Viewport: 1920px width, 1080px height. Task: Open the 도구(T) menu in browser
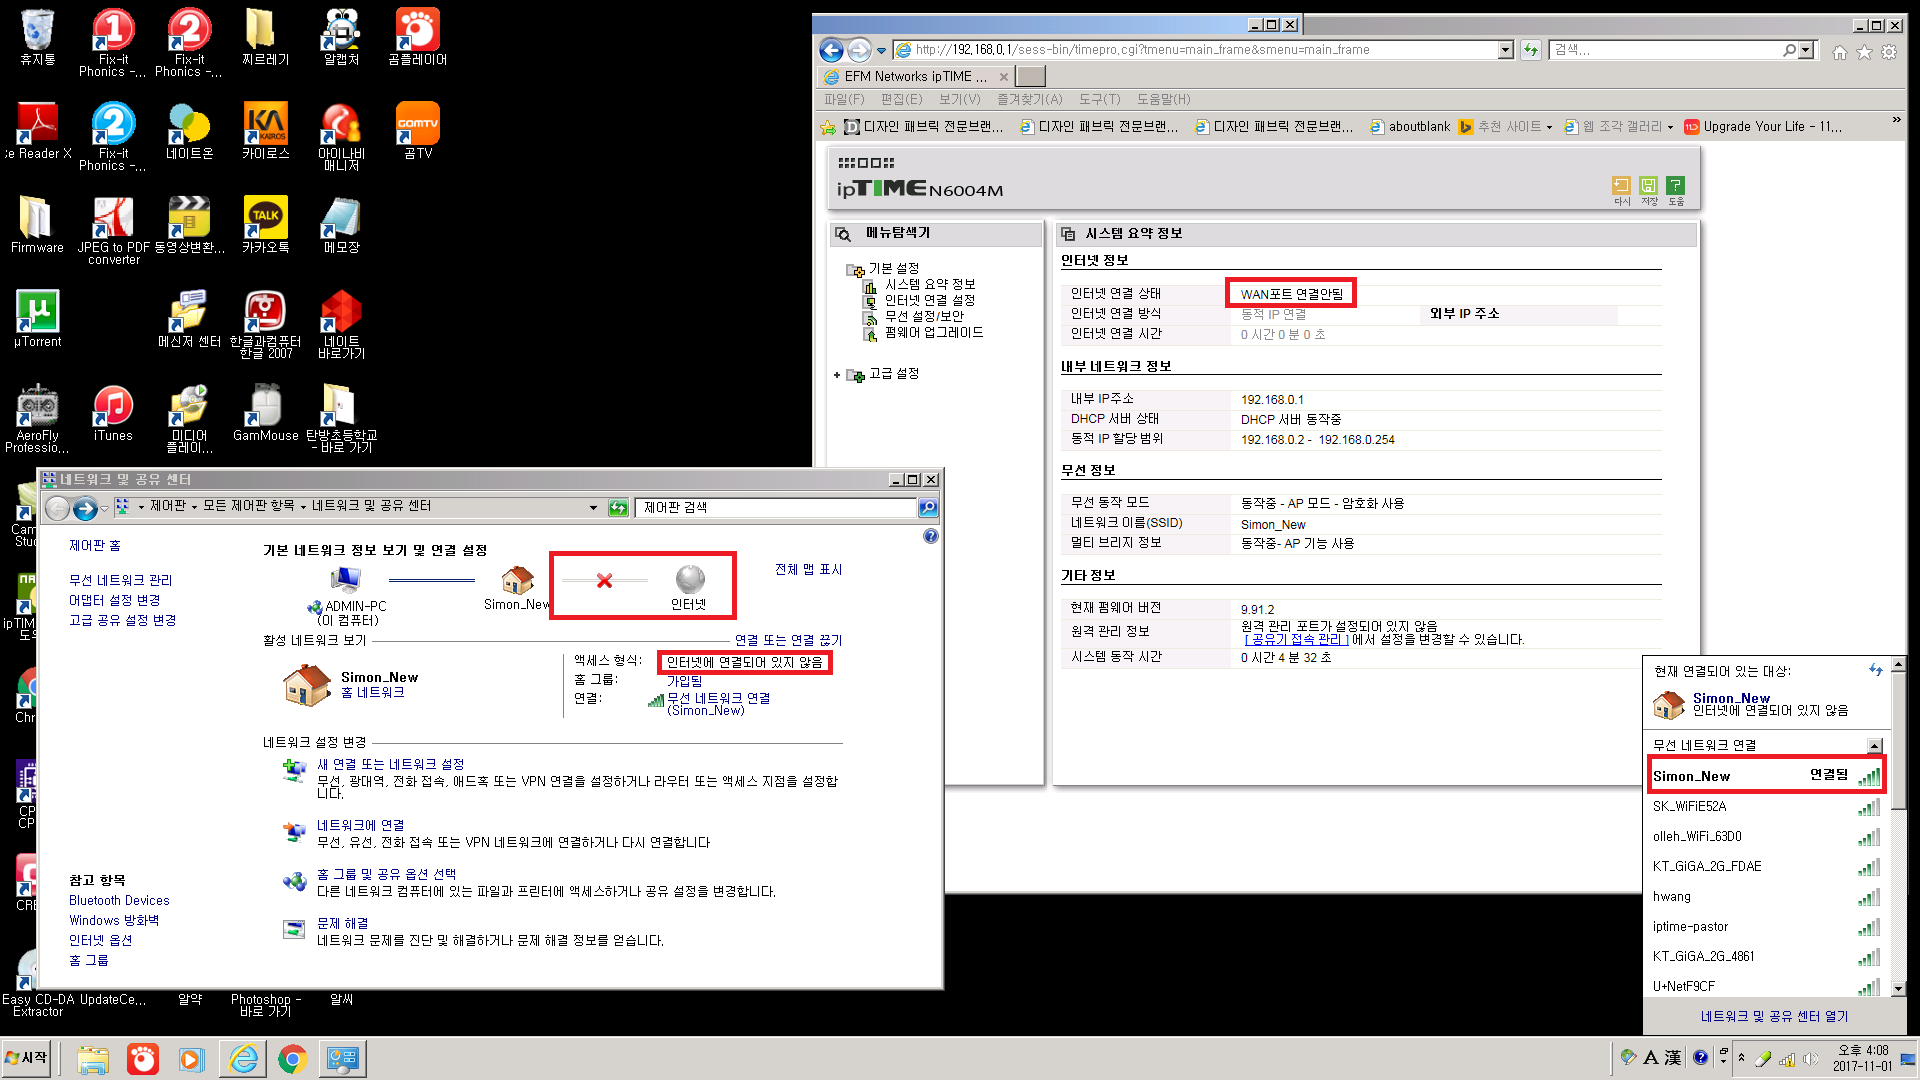[x=1100, y=99]
